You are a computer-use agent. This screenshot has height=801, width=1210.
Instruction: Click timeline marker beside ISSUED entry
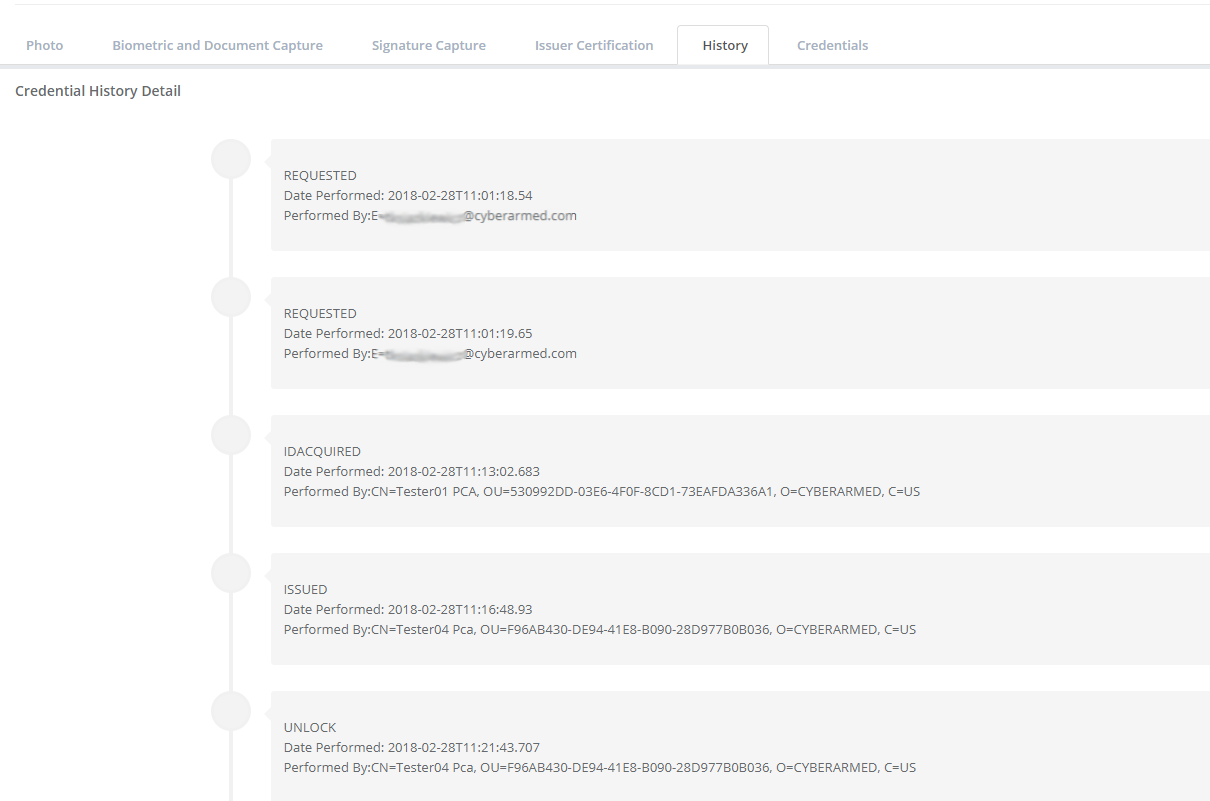(231, 573)
